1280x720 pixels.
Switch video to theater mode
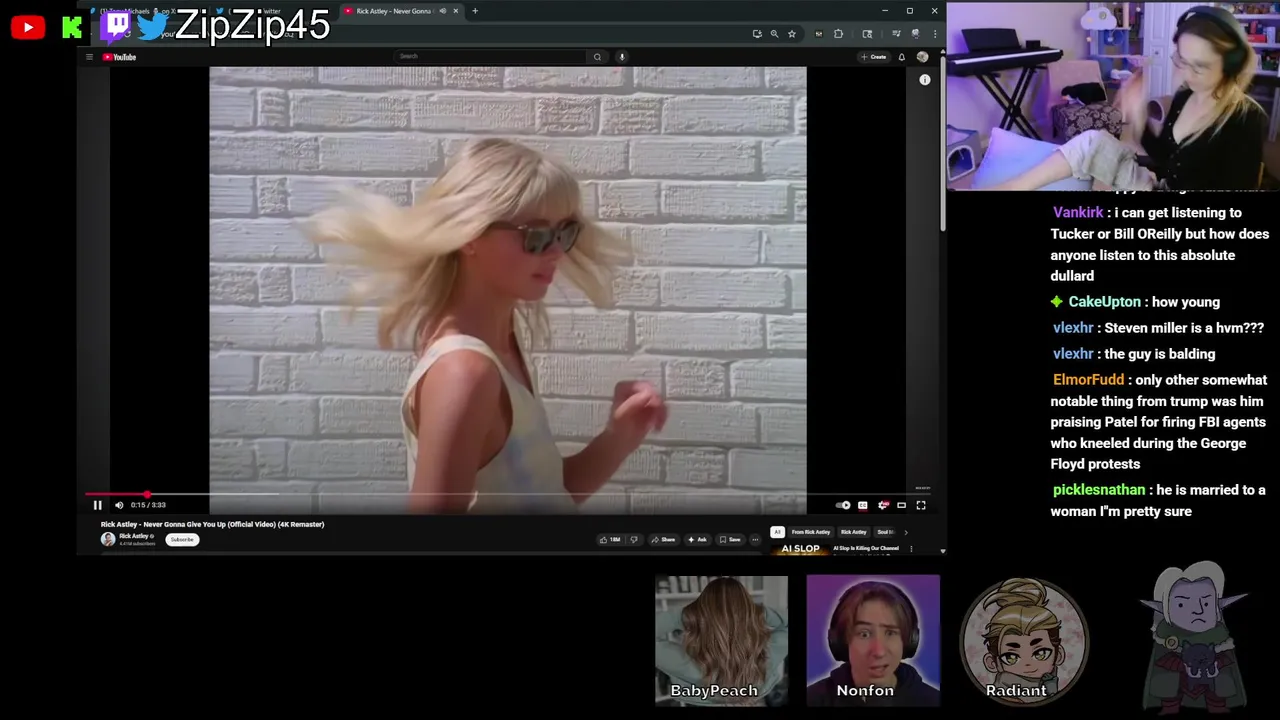point(901,505)
